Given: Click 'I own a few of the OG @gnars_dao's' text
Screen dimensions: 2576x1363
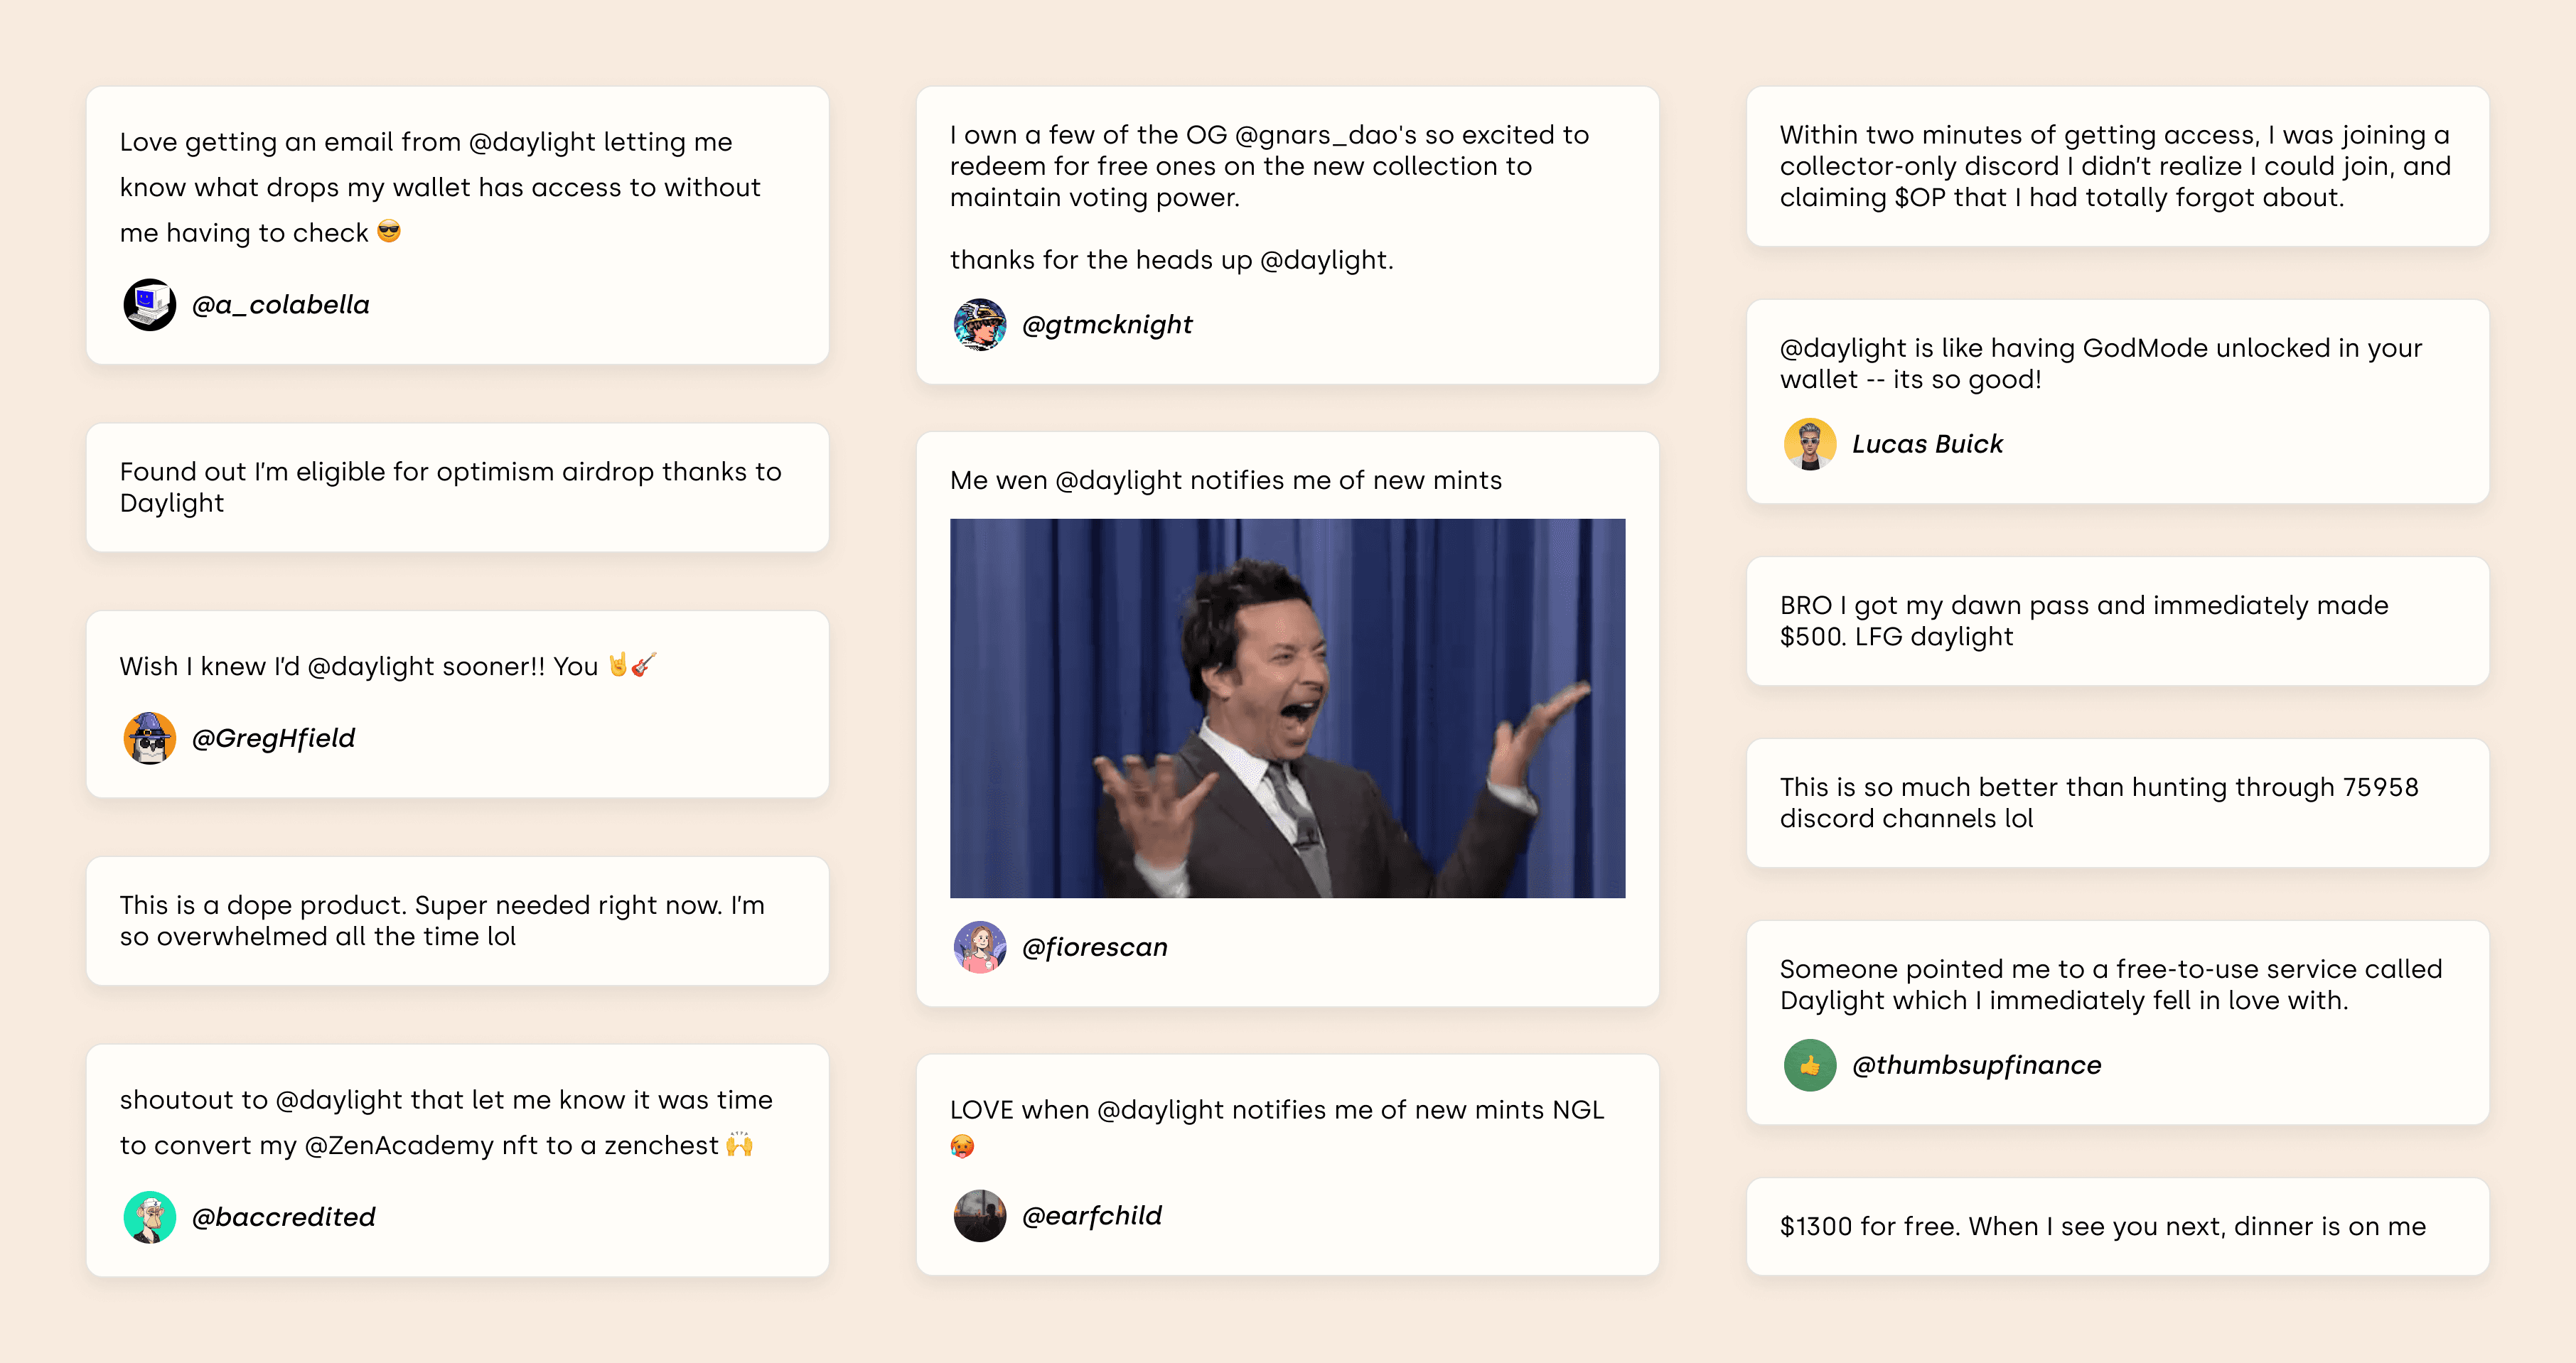Looking at the screenshot, I should coord(1269,166).
